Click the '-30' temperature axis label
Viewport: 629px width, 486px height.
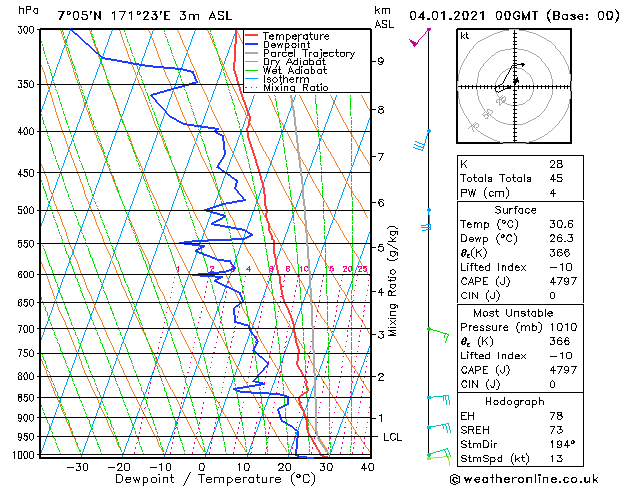tap(77, 467)
